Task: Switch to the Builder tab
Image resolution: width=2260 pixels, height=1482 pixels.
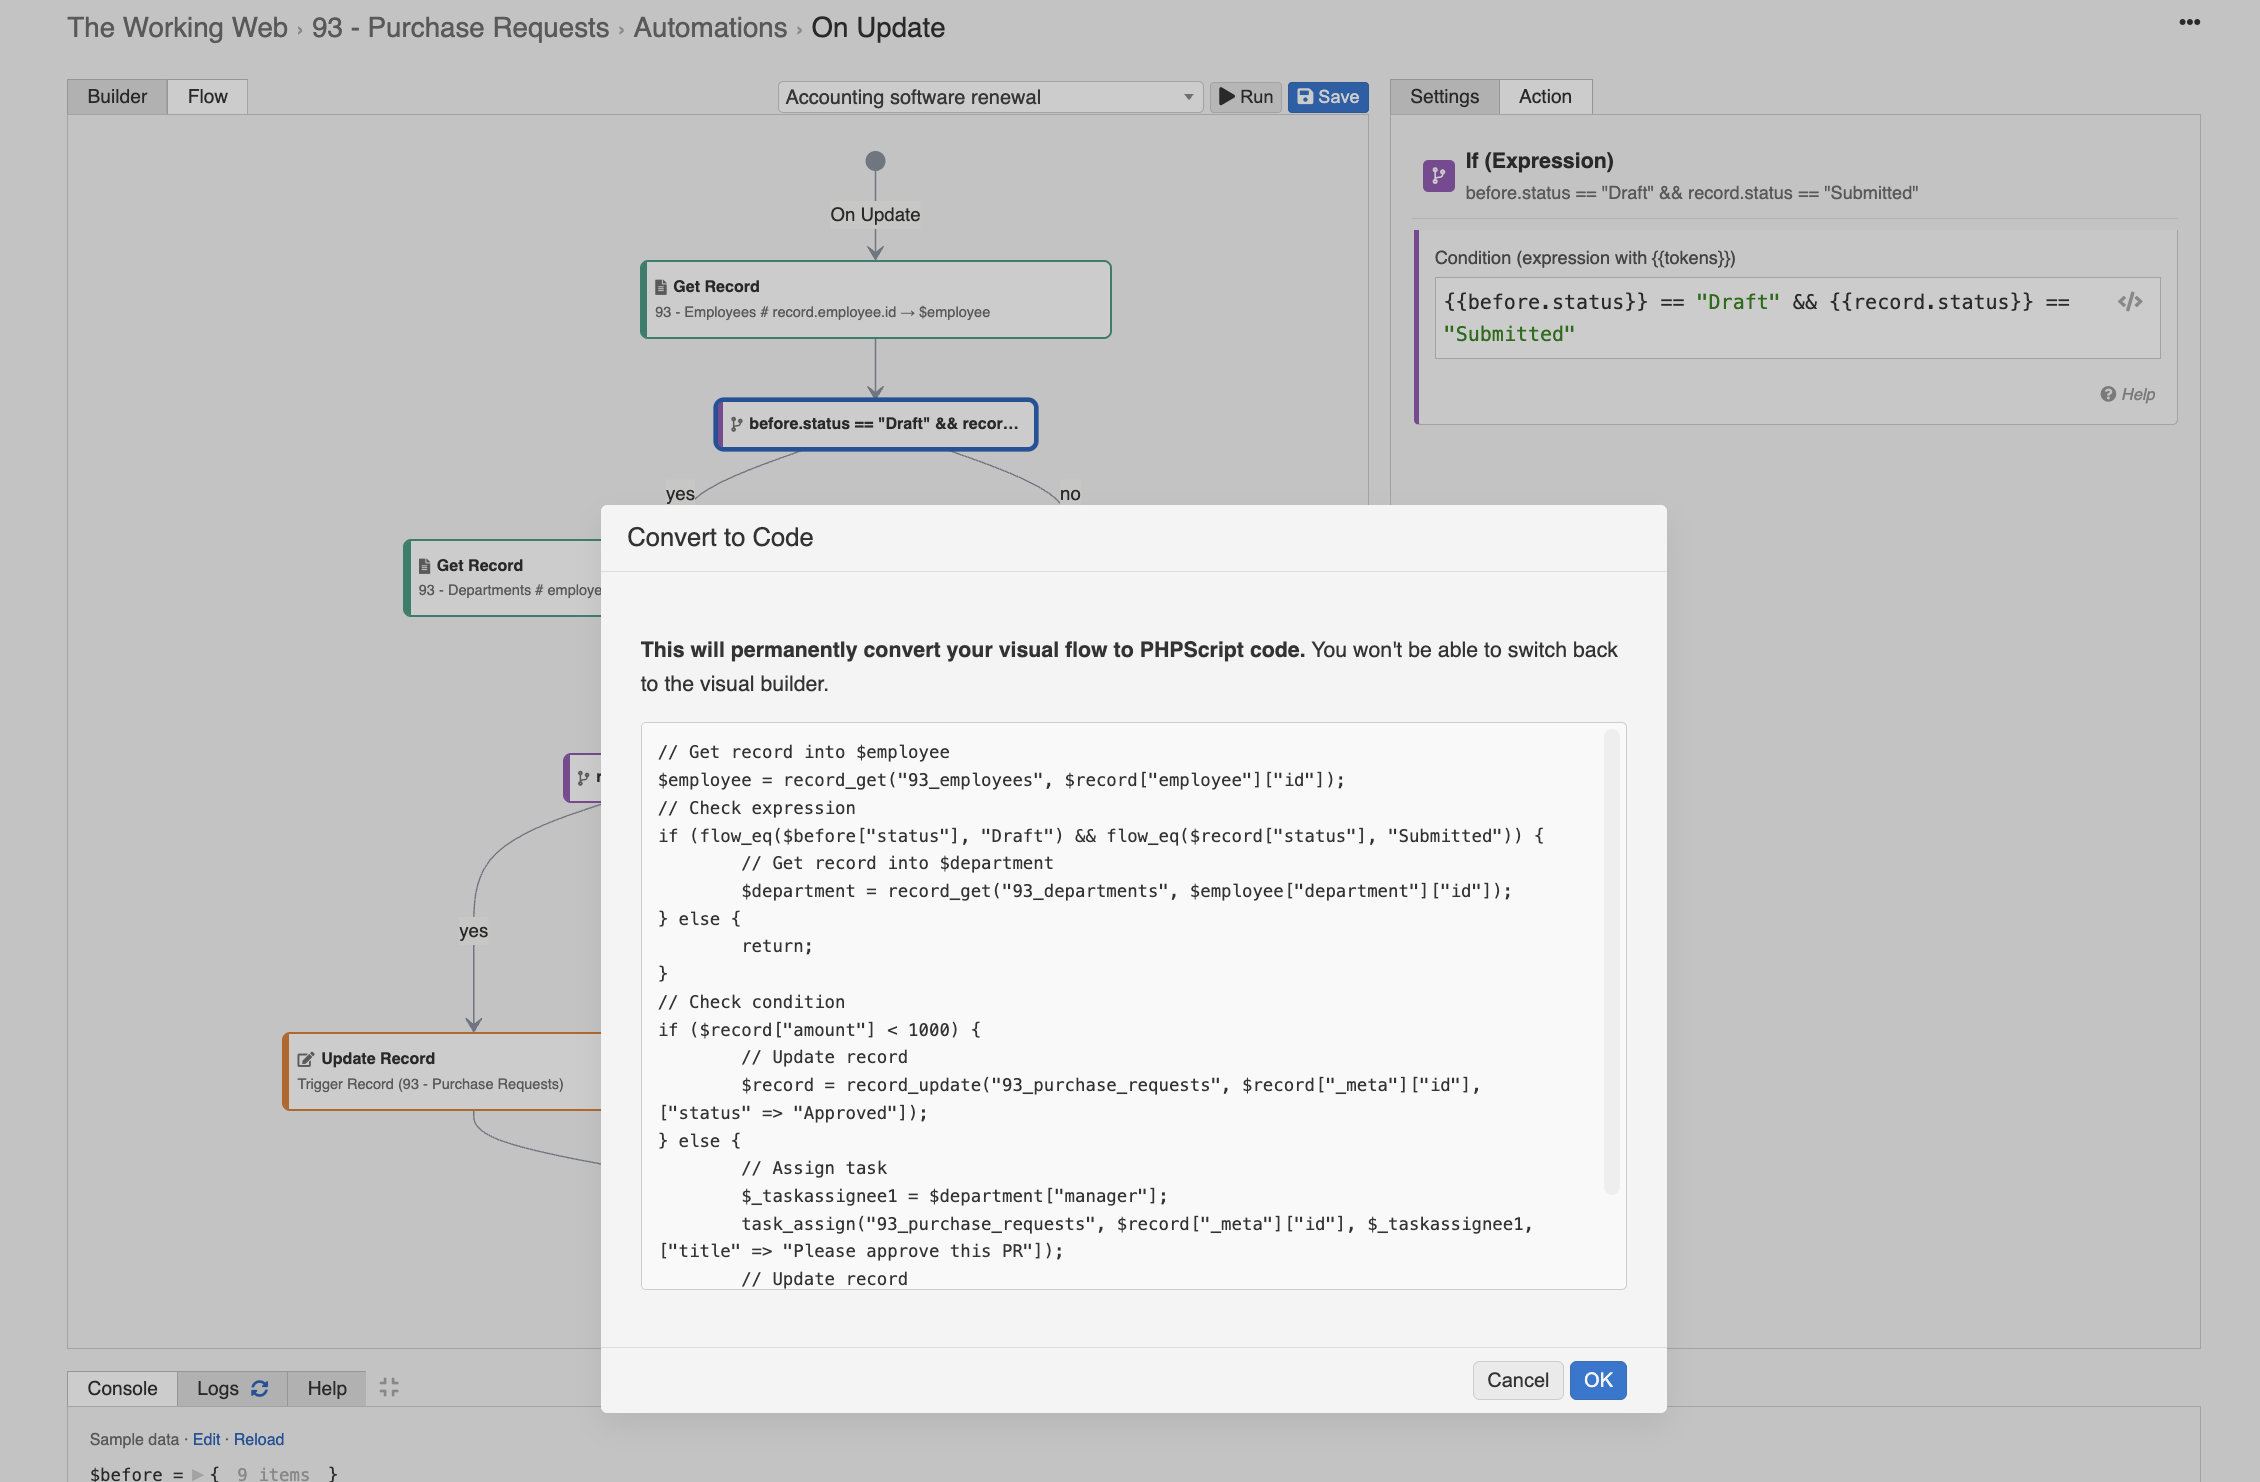Action: tap(117, 97)
